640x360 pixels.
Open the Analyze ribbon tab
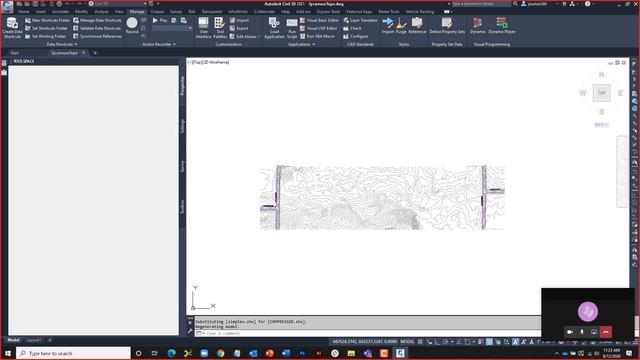pyautogui.click(x=101, y=12)
